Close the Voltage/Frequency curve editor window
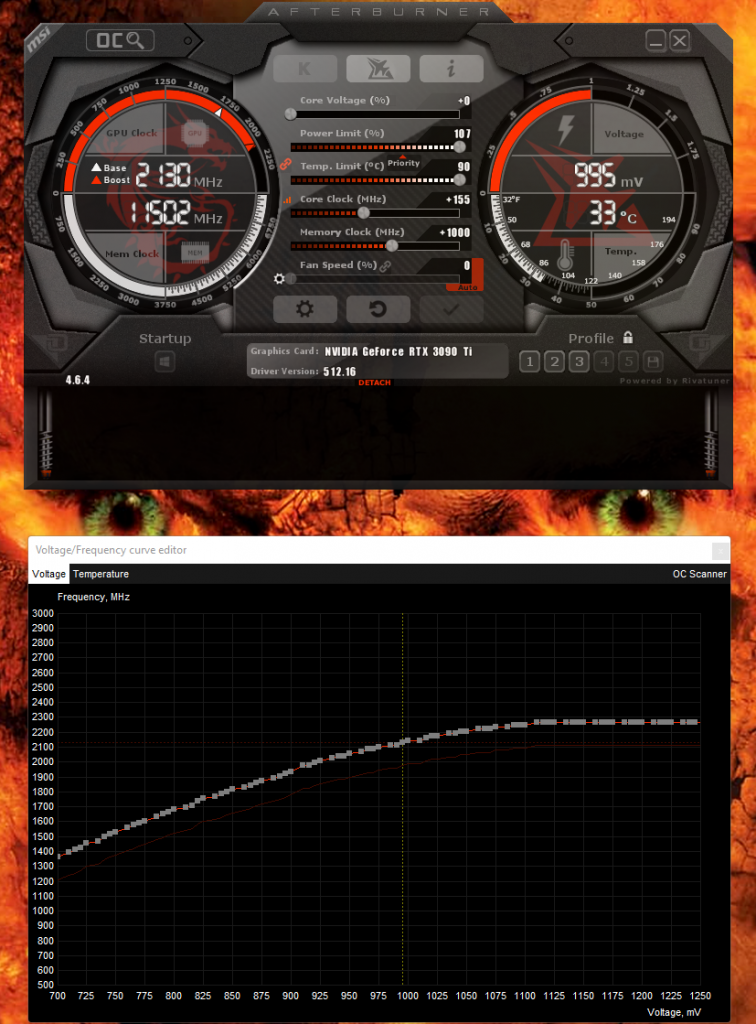This screenshot has width=756, height=1024. pos(720,551)
